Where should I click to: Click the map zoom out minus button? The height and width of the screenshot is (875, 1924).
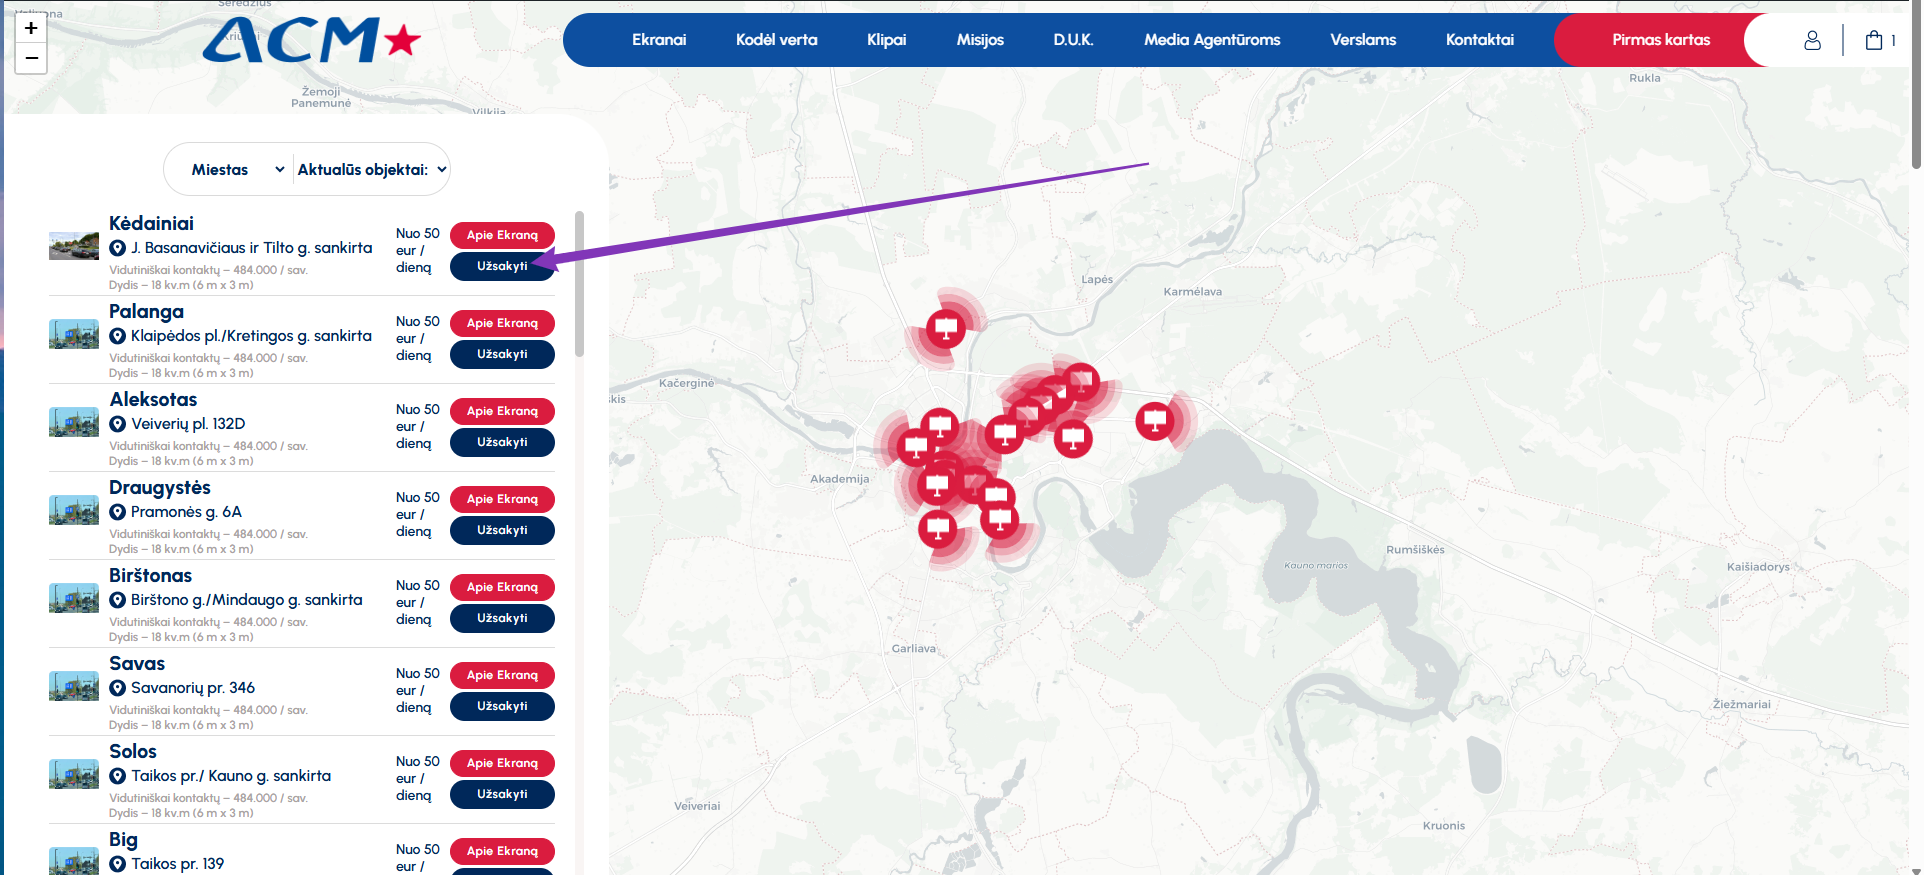[31, 59]
